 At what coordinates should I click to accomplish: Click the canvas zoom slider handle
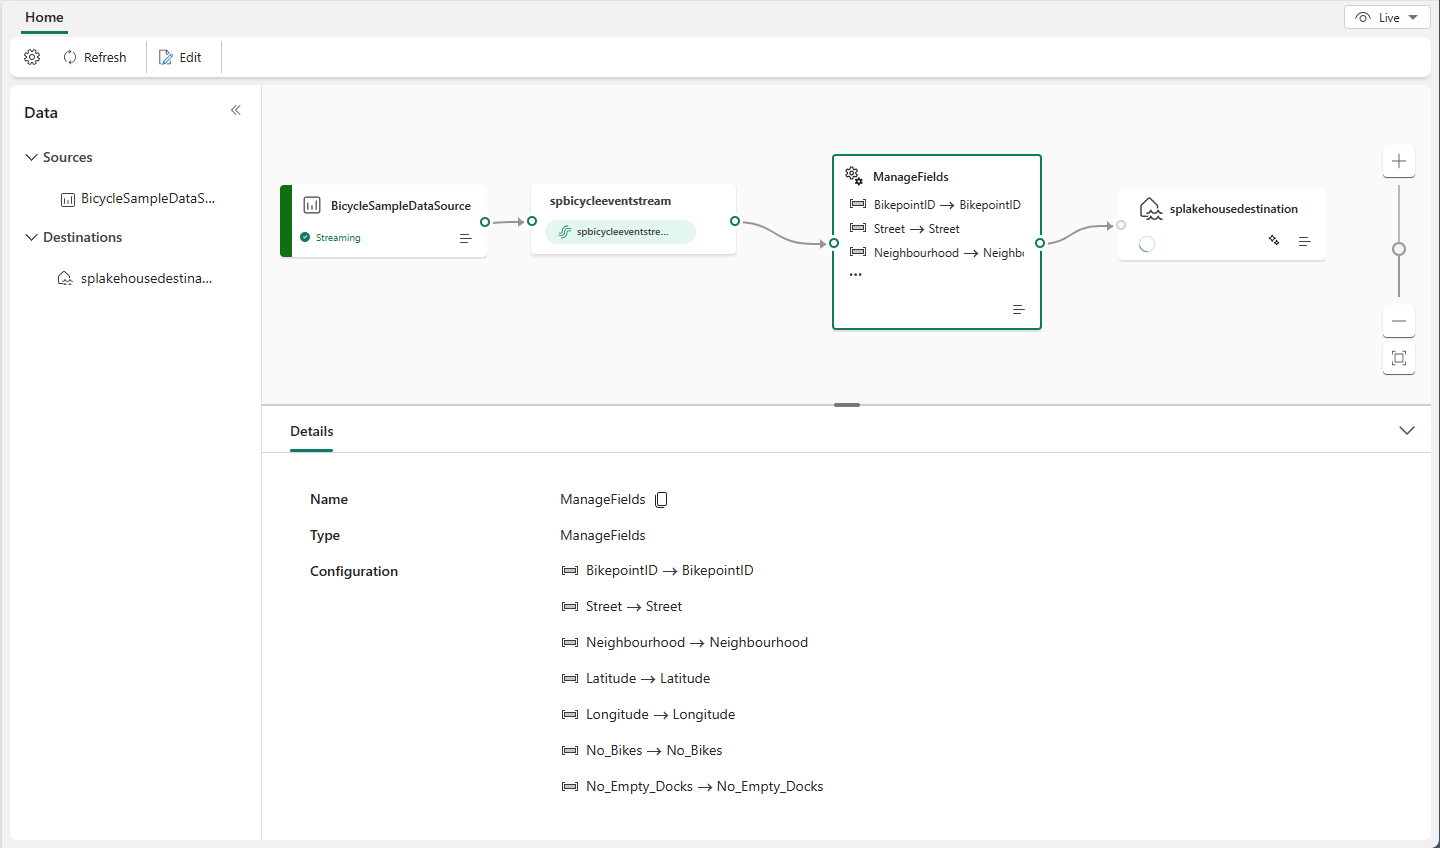pos(1398,249)
